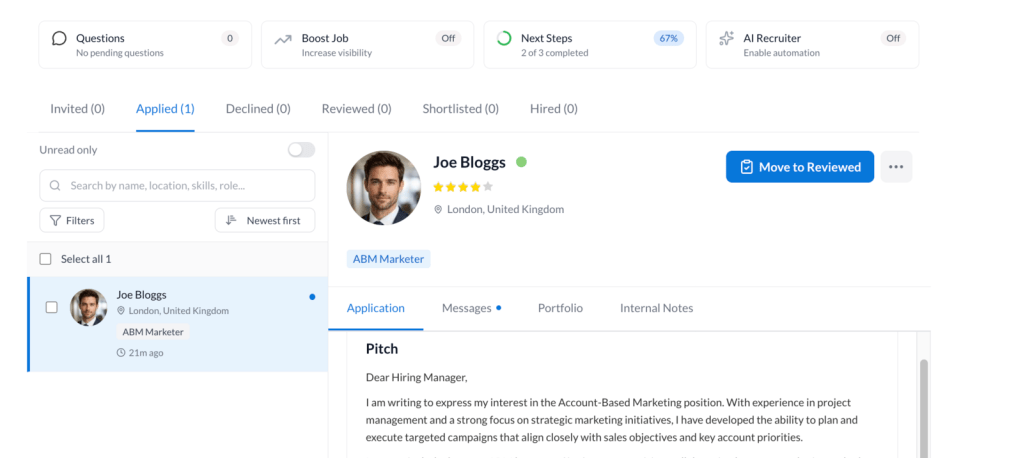1023x458 pixels.
Task: Click the ABM Marketer tag under profile
Action: (389, 259)
